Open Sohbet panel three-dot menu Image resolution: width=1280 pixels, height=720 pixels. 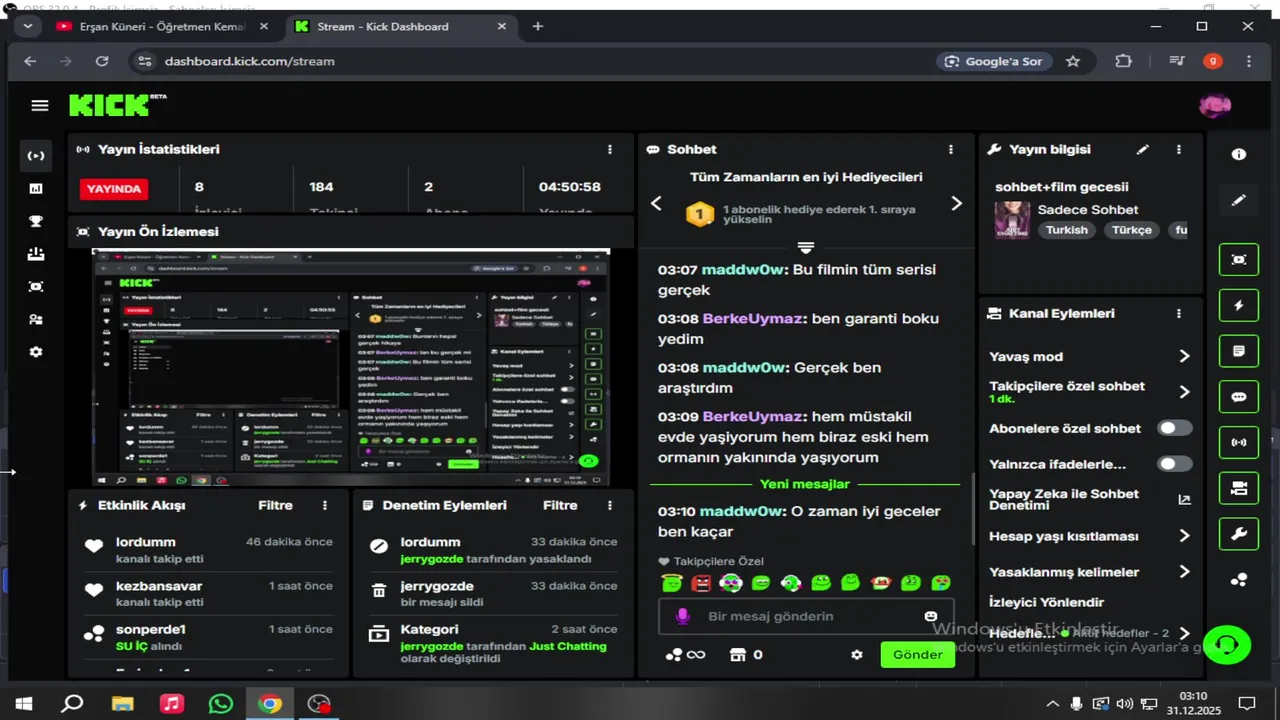pyautogui.click(x=951, y=149)
